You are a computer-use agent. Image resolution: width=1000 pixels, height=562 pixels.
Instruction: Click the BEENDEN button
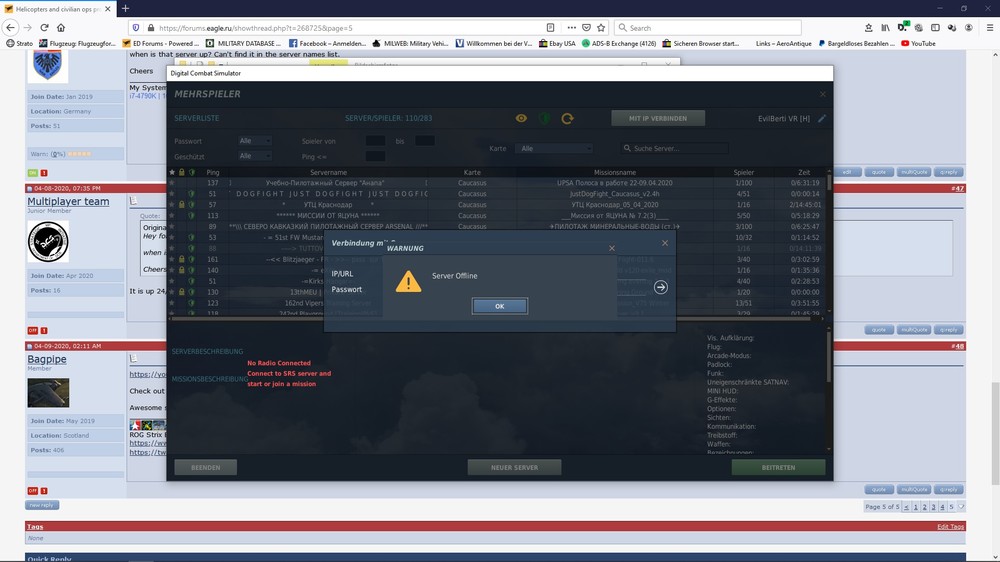click(x=205, y=468)
